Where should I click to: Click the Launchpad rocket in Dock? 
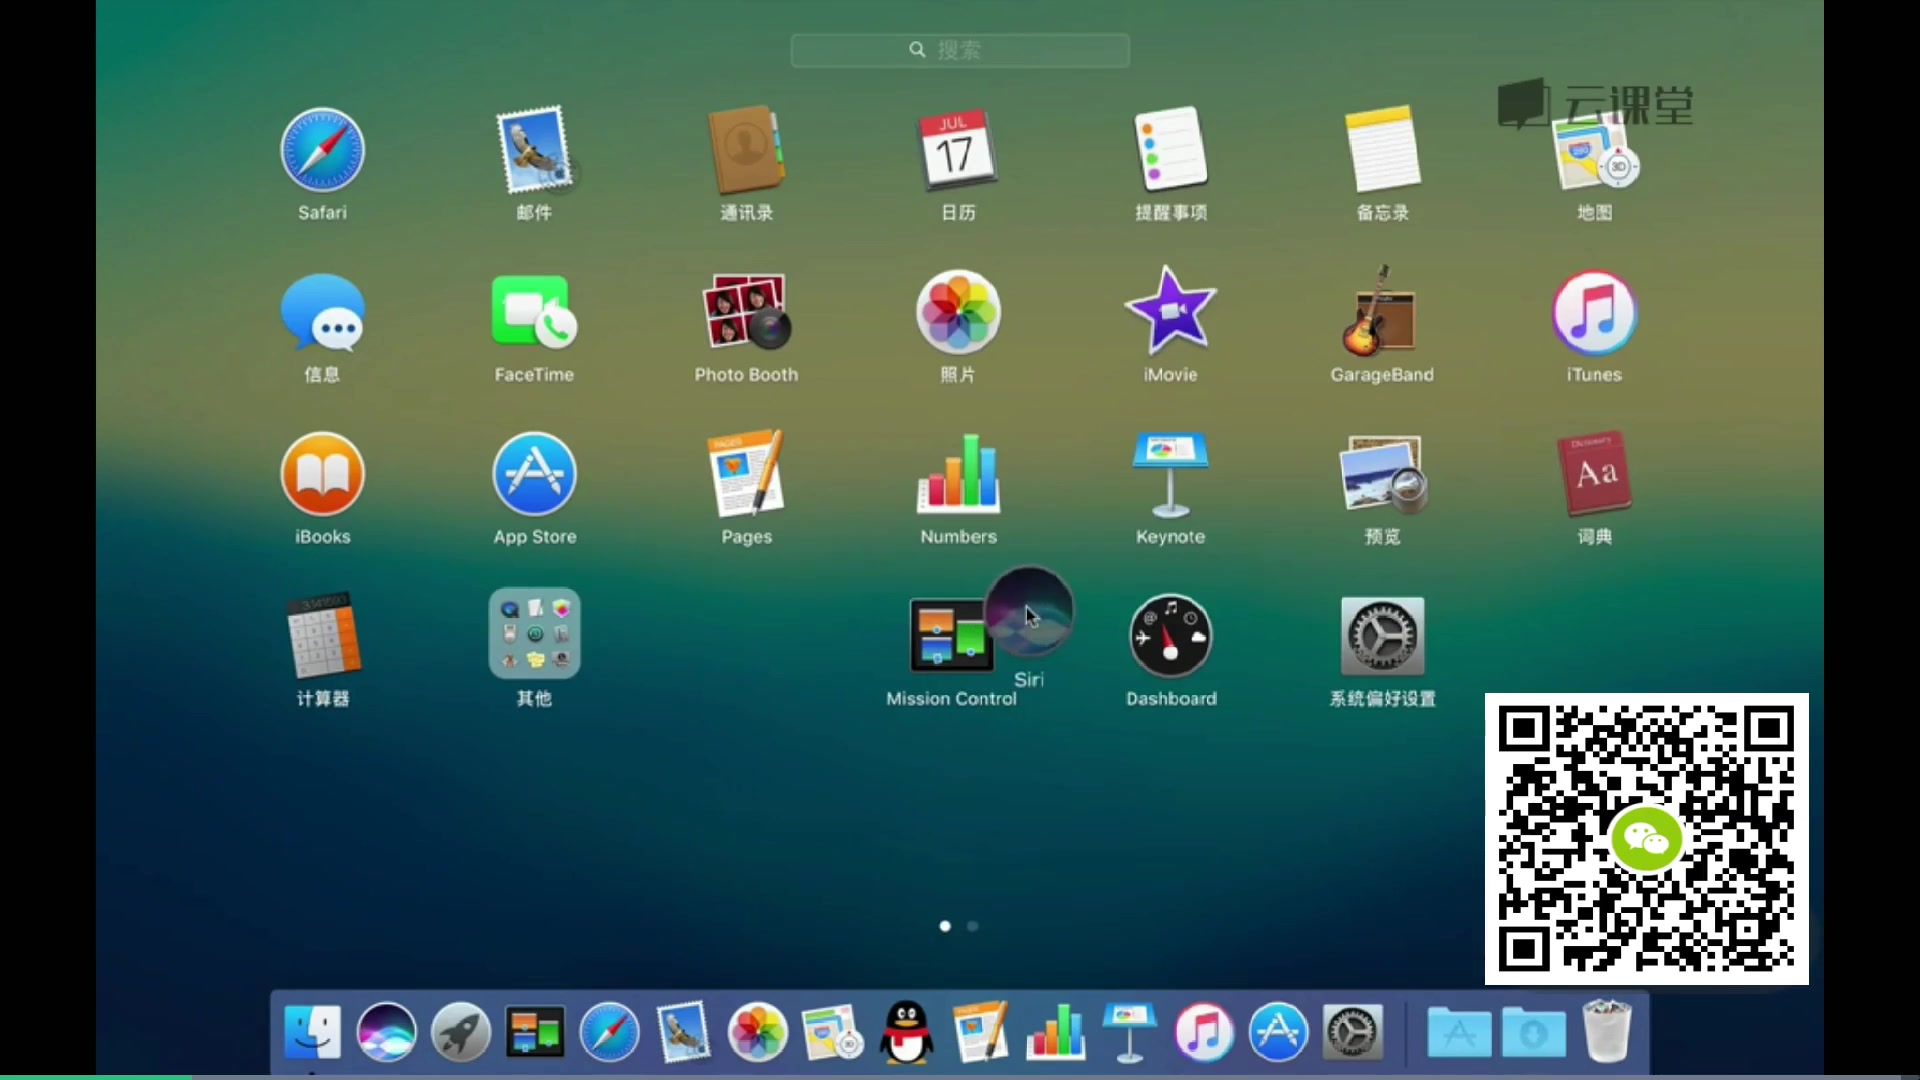(x=461, y=1032)
